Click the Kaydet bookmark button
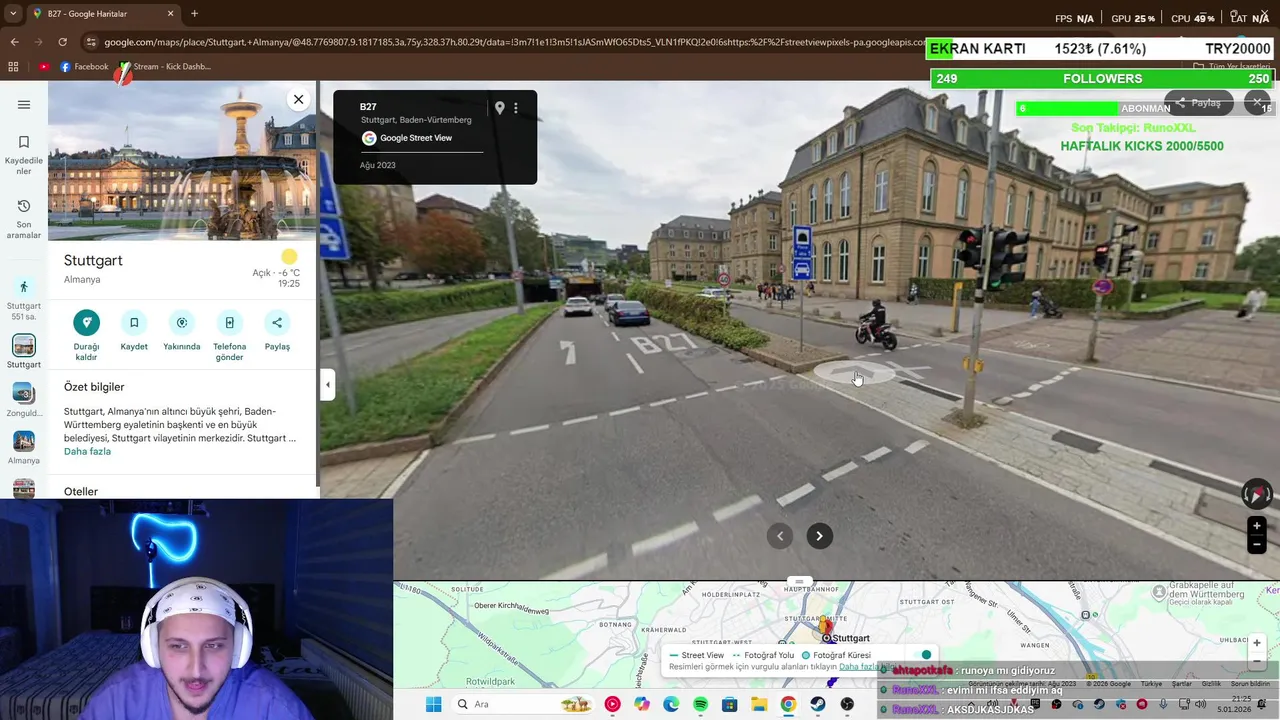The height and width of the screenshot is (720, 1280). (x=134, y=331)
